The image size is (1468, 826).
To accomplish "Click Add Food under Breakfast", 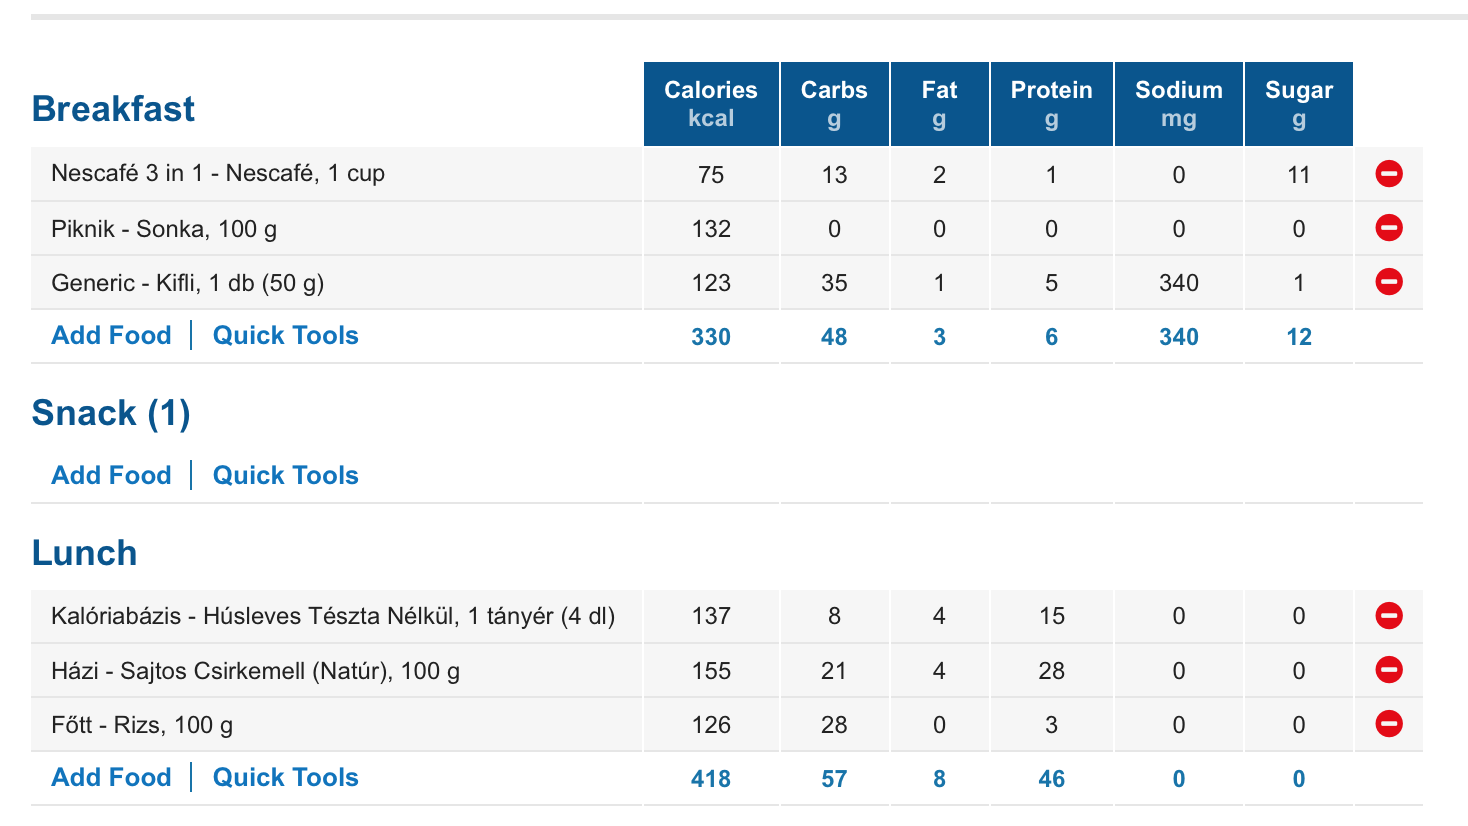I will (111, 336).
